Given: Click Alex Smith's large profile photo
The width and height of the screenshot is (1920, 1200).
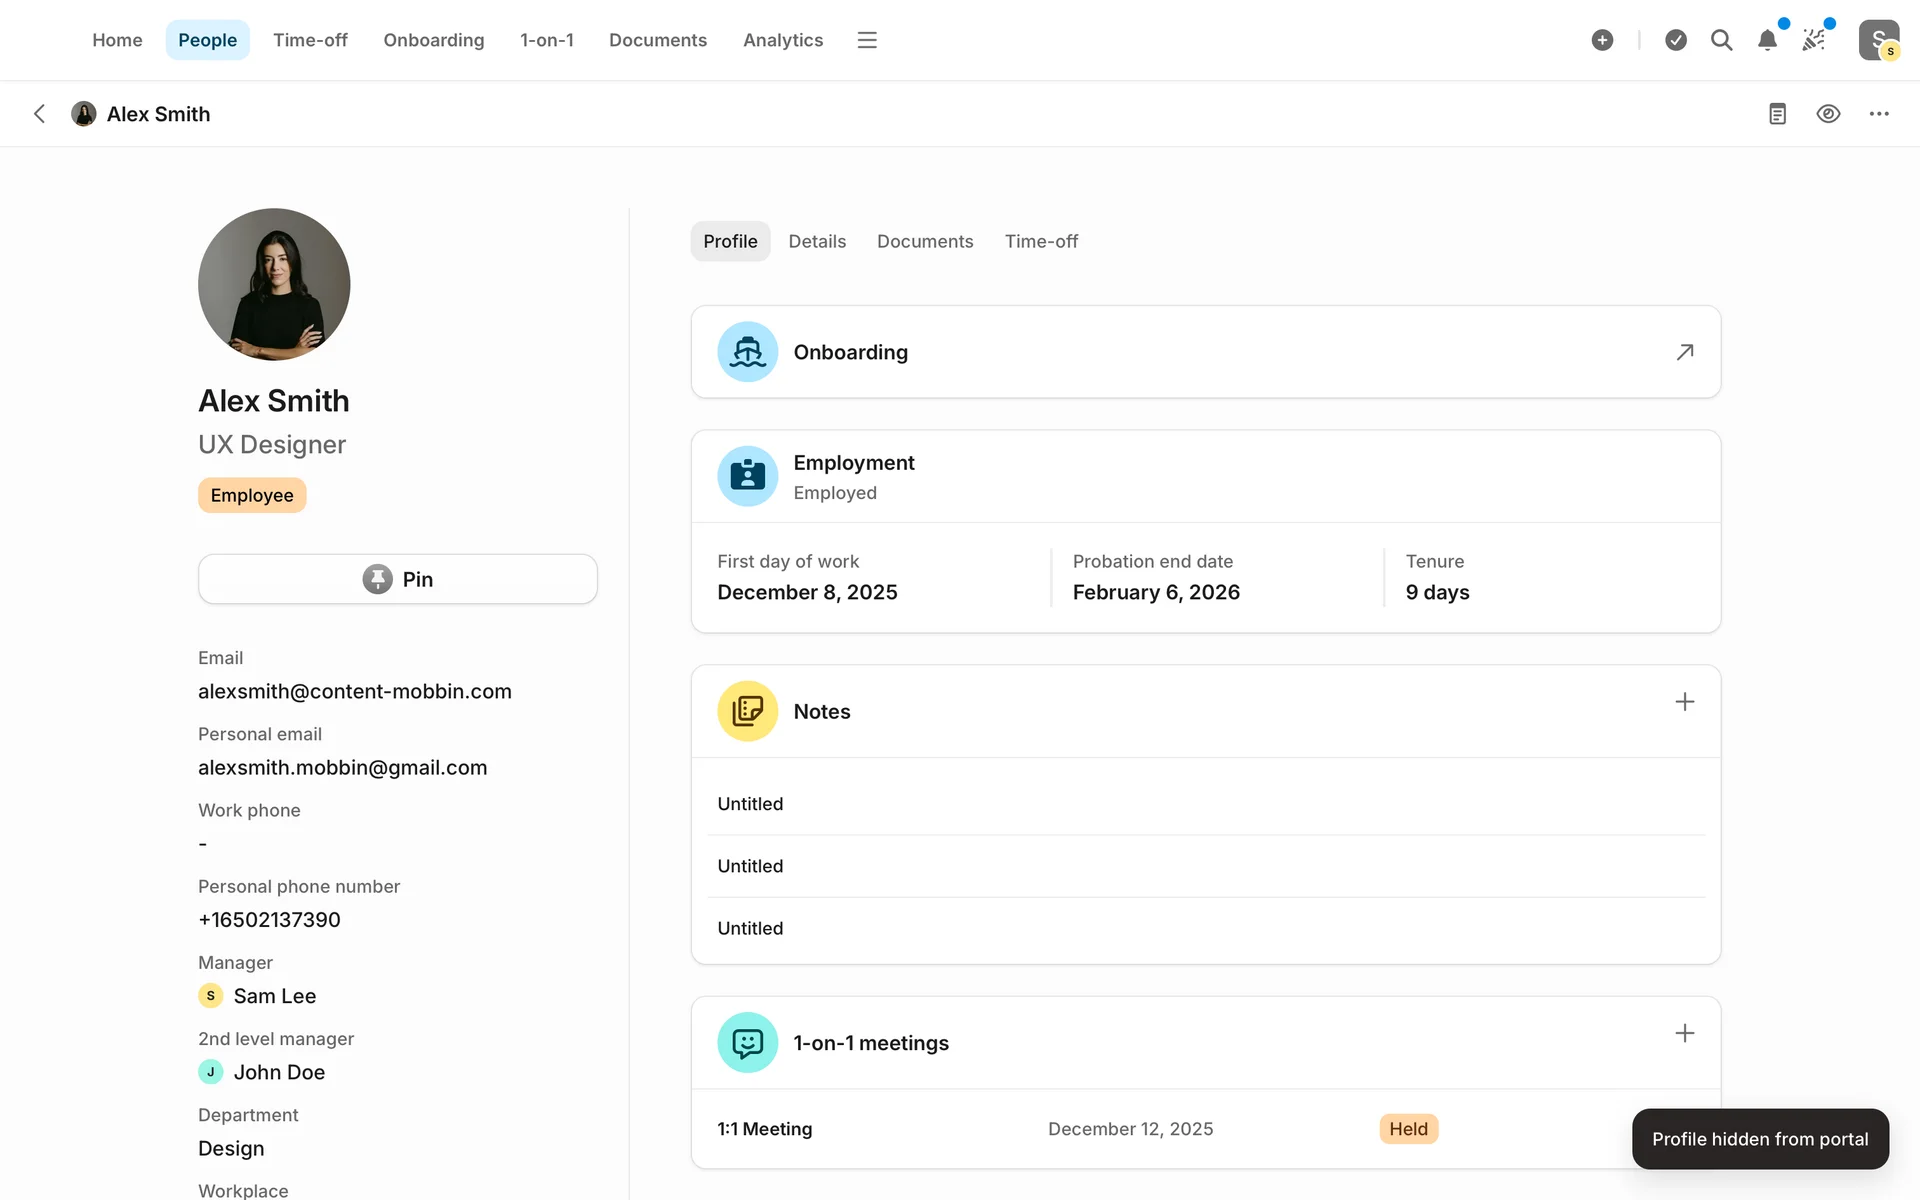Looking at the screenshot, I should click(x=274, y=284).
